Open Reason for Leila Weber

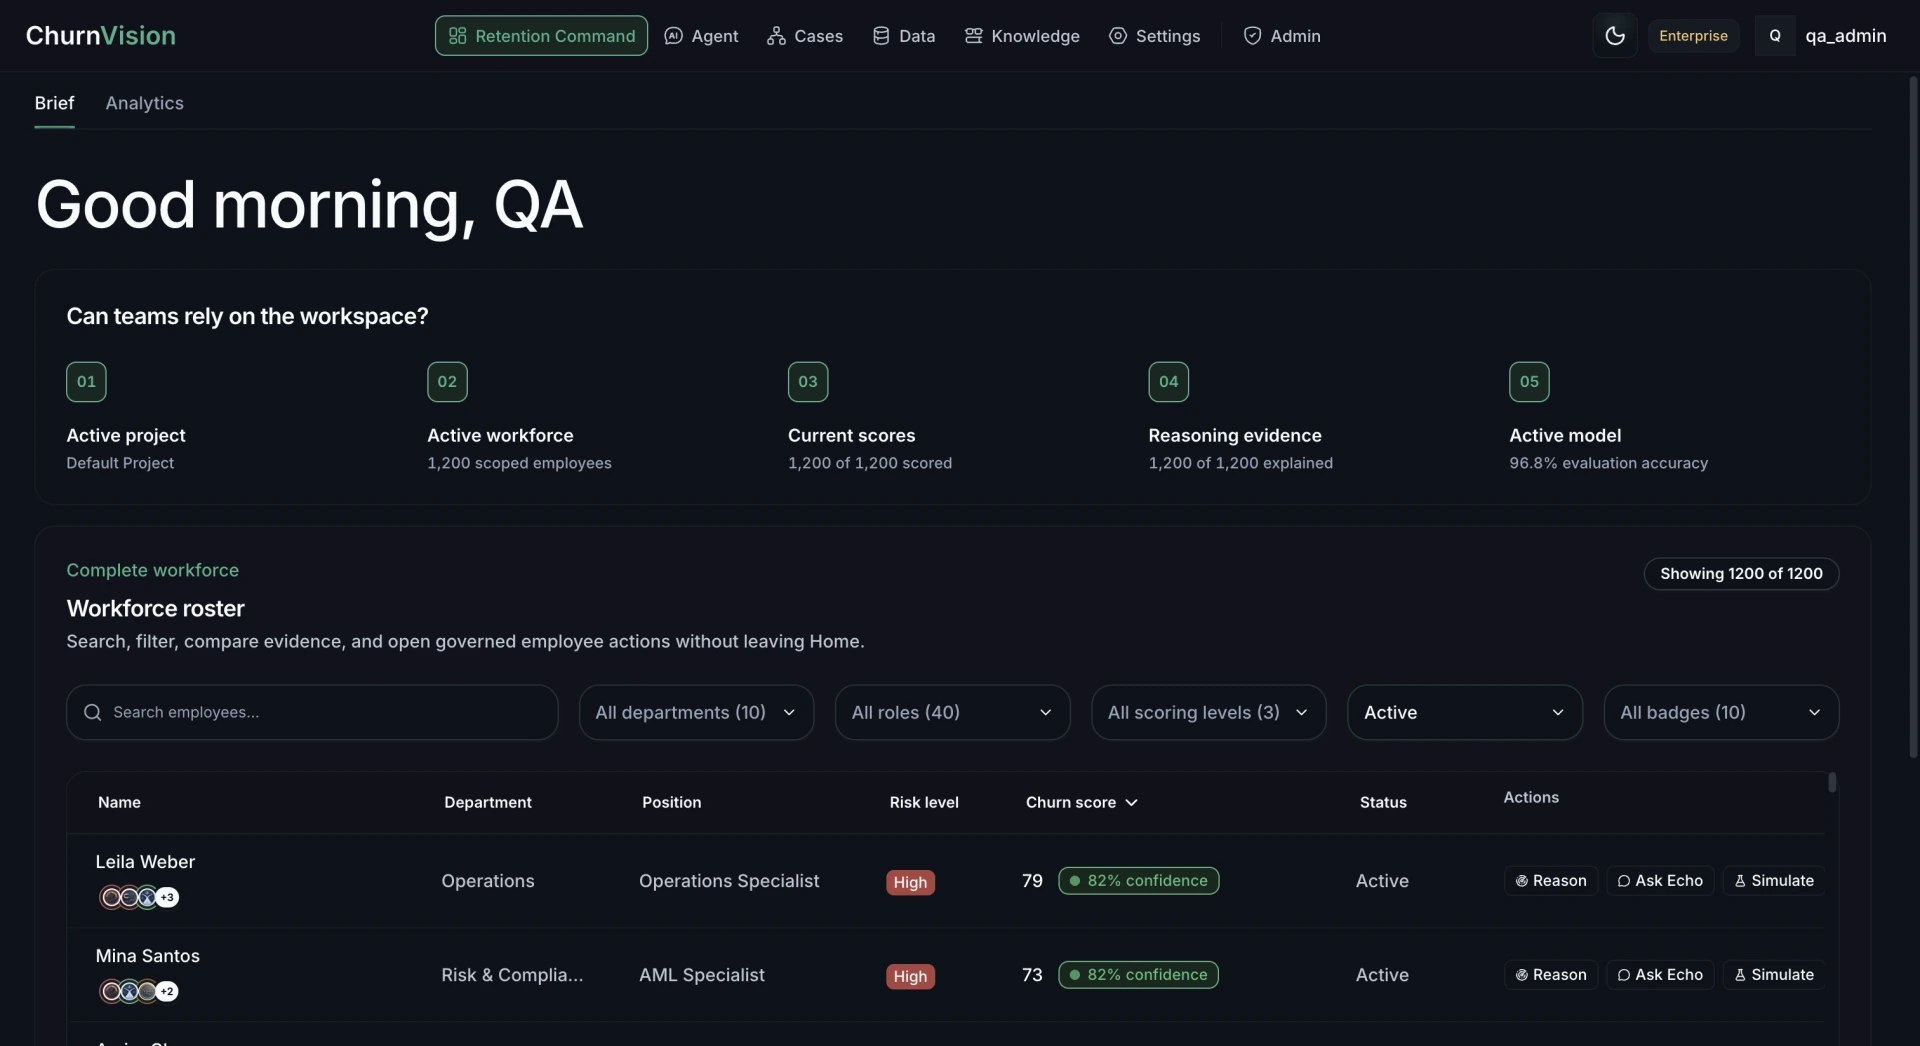(1551, 881)
